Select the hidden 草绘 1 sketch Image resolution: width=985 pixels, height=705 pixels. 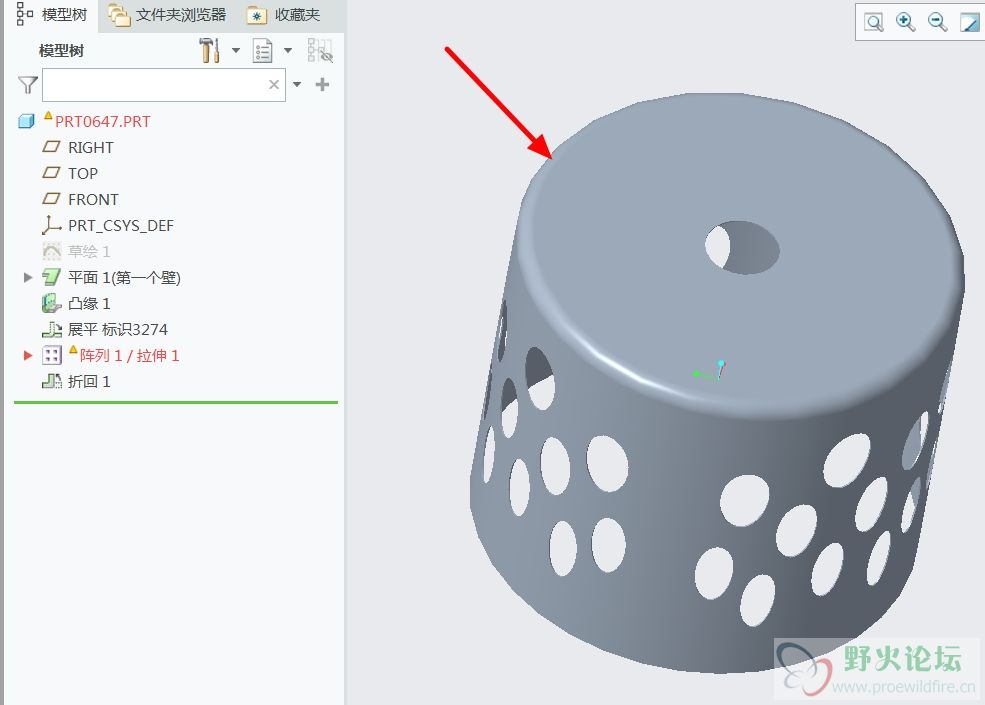(x=89, y=251)
